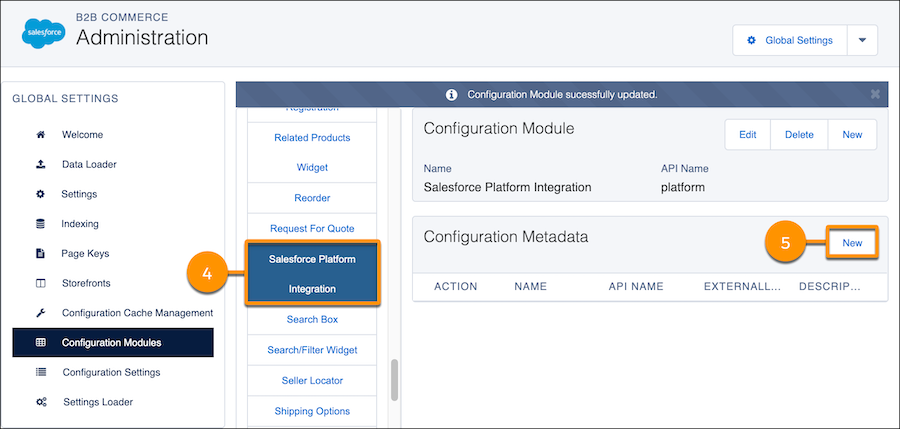Open the Global Settings dropdown arrow
The image size is (900, 429).
tap(862, 40)
